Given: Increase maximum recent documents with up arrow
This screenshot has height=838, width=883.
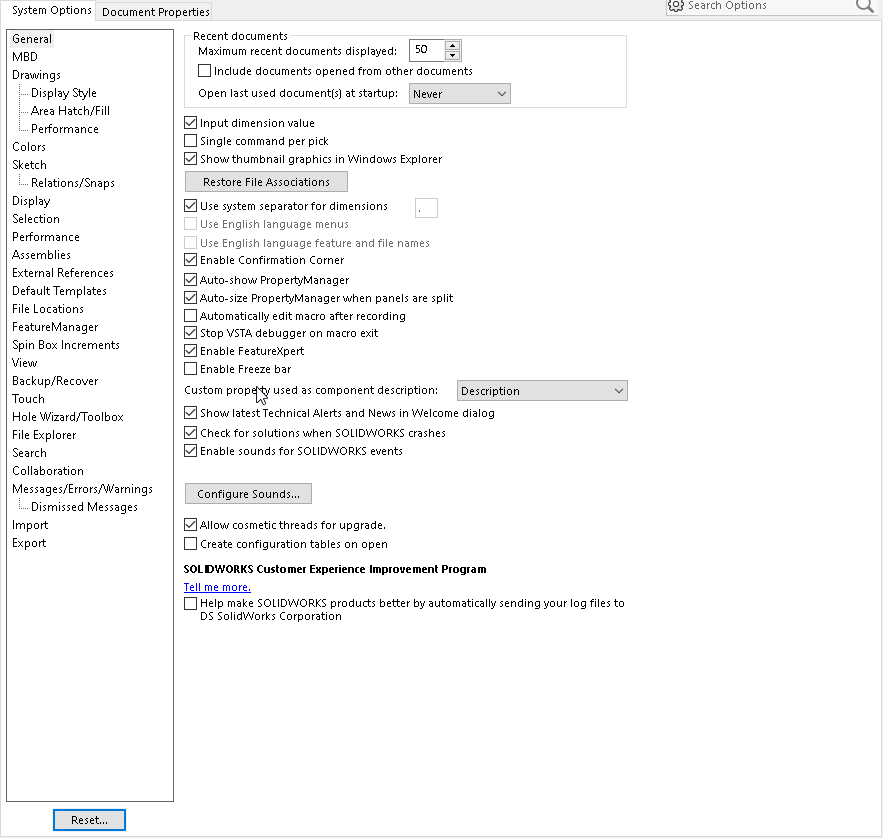Looking at the screenshot, I should [x=452, y=46].
